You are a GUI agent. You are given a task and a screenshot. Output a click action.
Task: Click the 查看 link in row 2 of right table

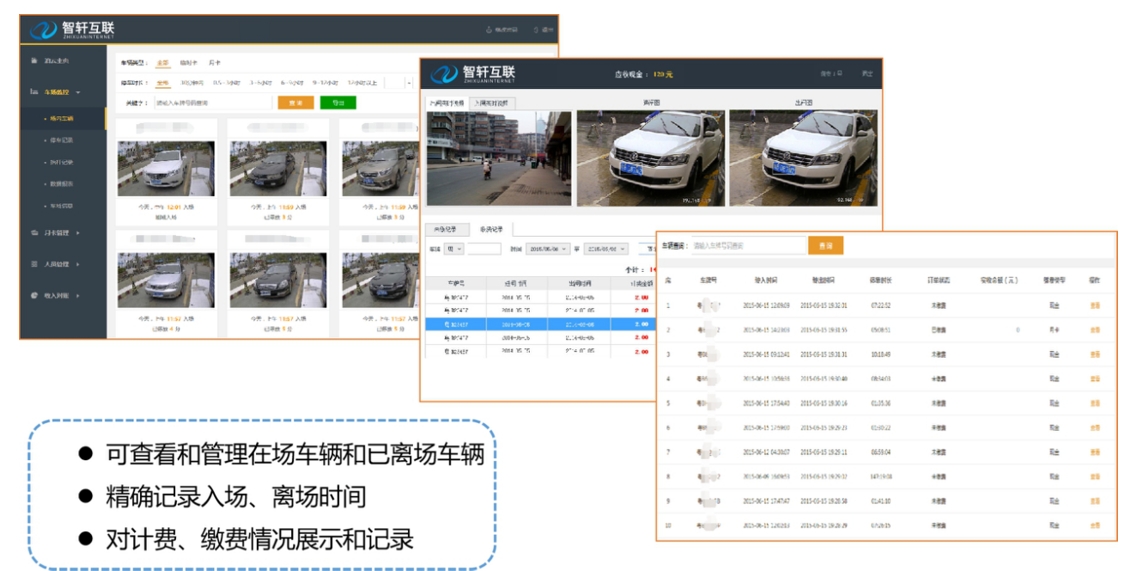pos(1095,330)
